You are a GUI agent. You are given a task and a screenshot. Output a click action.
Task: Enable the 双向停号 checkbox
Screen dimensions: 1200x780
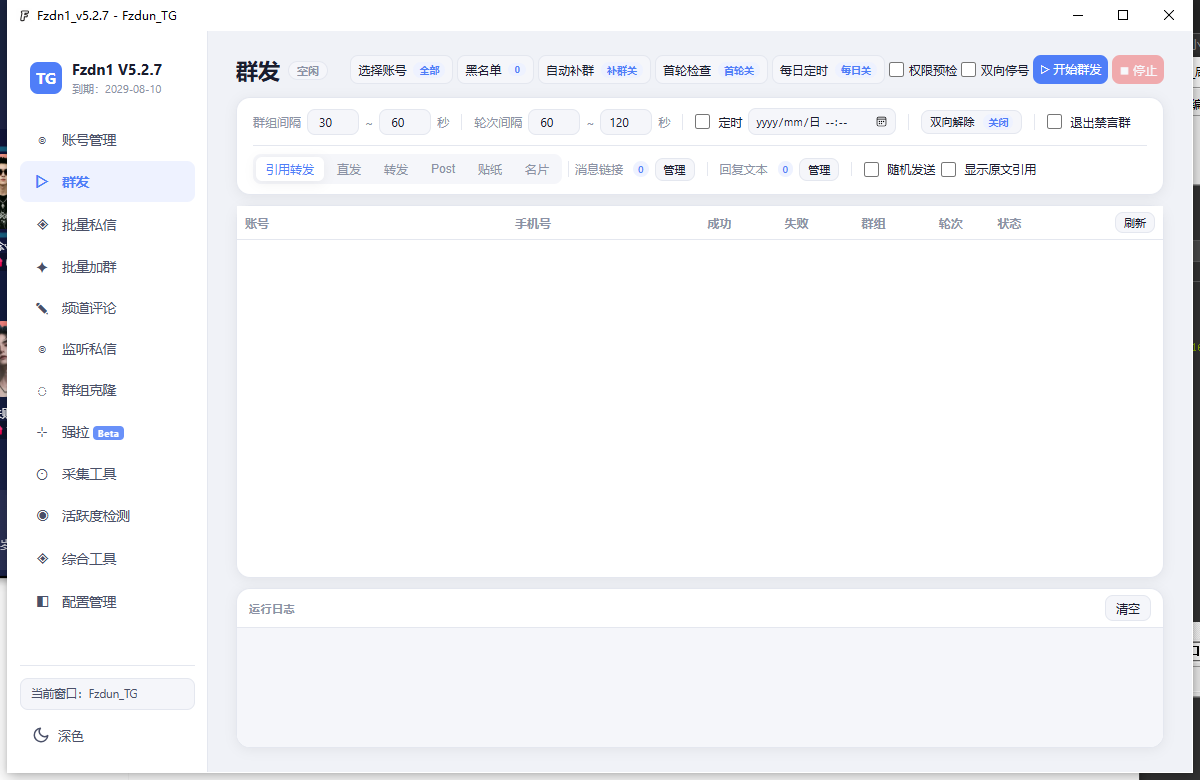(x=969, y=70)
